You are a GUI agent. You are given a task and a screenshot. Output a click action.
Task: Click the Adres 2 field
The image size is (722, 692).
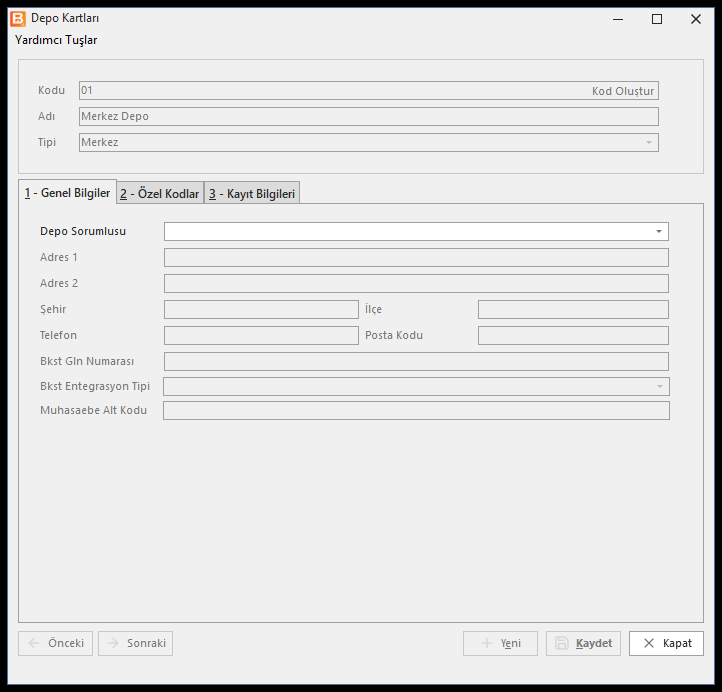[x=416, y=283]
